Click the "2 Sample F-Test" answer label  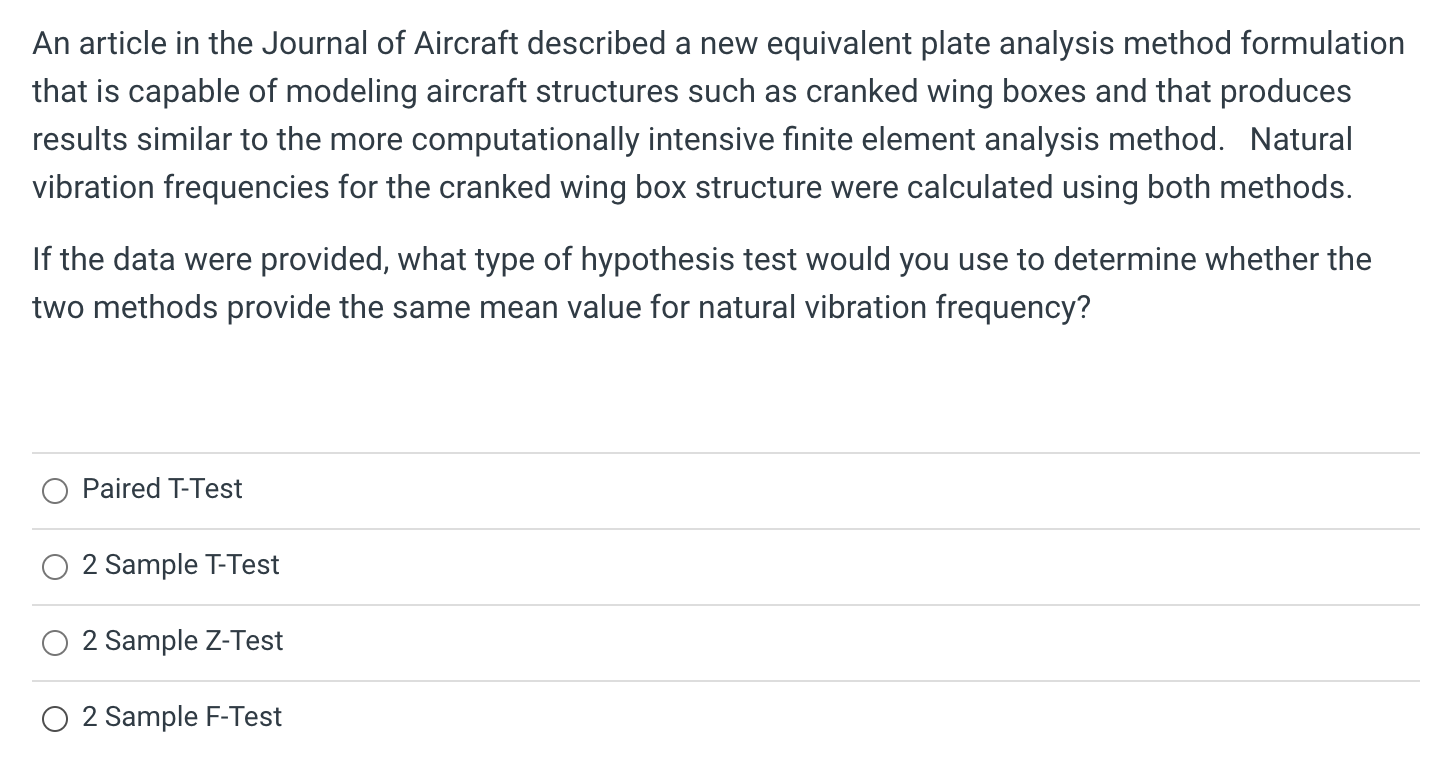182,717
